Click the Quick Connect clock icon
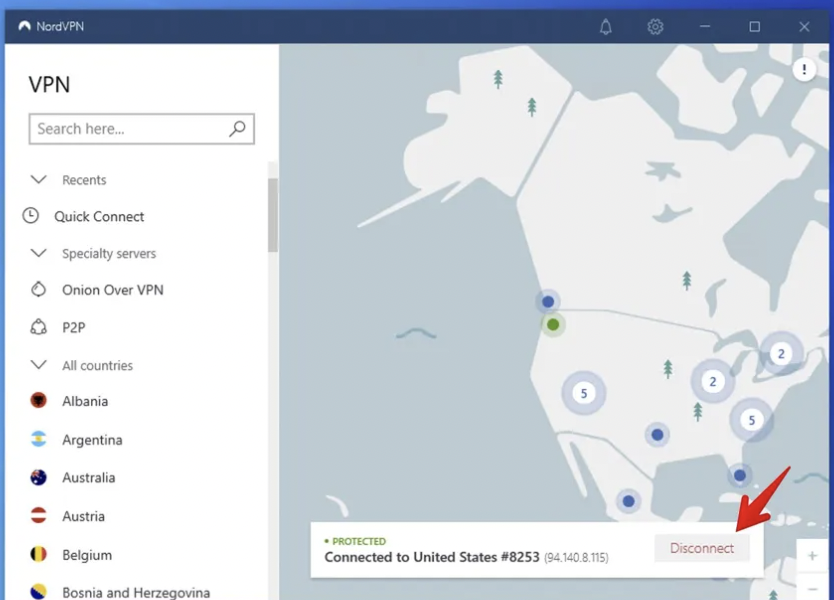This screenshot has height=600, width=834. [31, 216]
